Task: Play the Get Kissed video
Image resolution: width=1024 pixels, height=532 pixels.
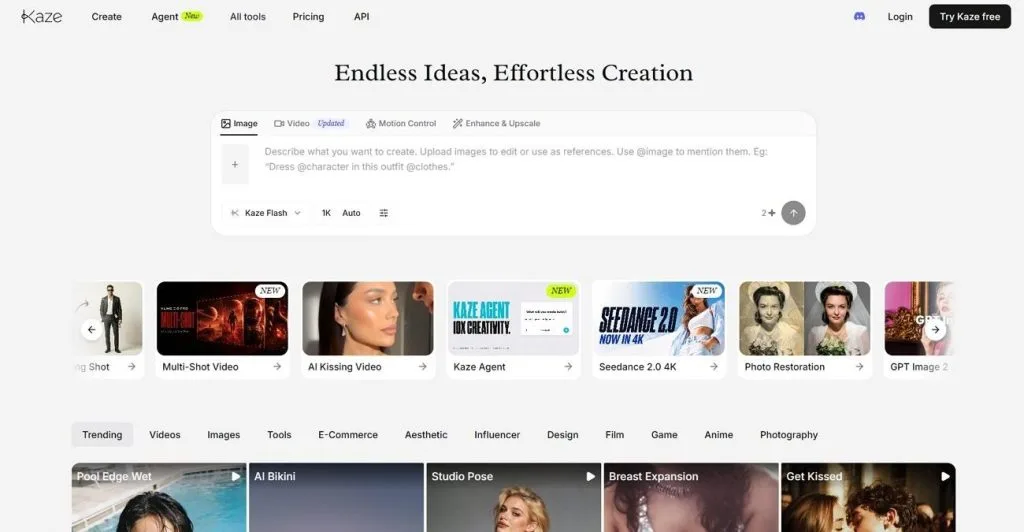Action: click(945, 477)
